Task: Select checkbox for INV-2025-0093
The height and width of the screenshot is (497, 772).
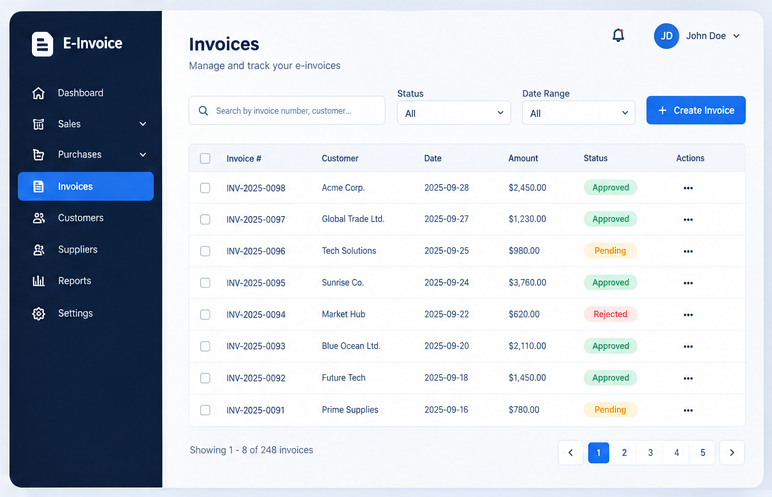Action: pyautogui.click(x=205, y=346)
